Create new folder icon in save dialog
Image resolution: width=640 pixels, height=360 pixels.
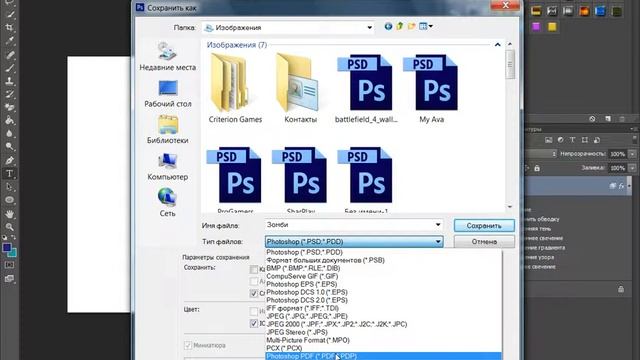411,27
